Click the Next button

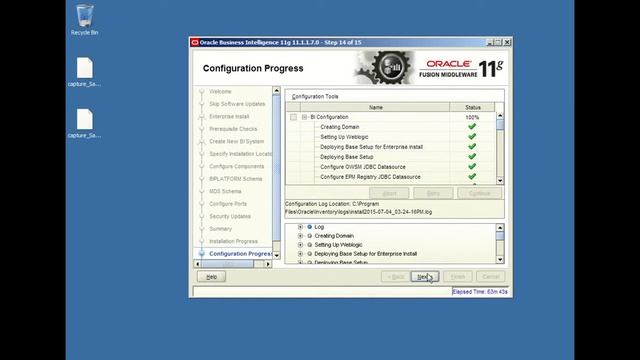coord(424,277)
